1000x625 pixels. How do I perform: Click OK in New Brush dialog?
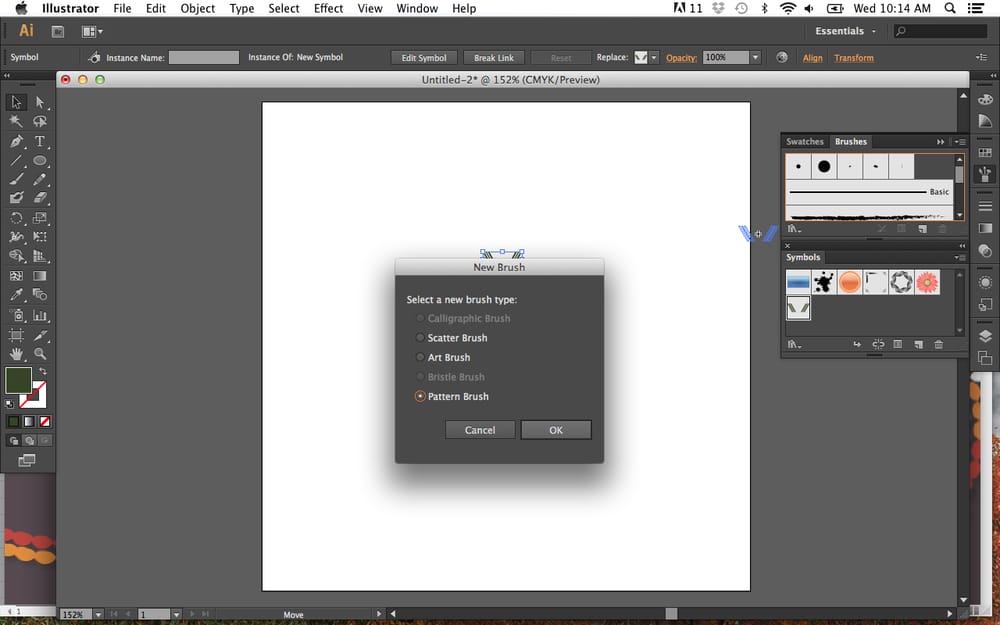pyautogui.click(x=556, y=430)
